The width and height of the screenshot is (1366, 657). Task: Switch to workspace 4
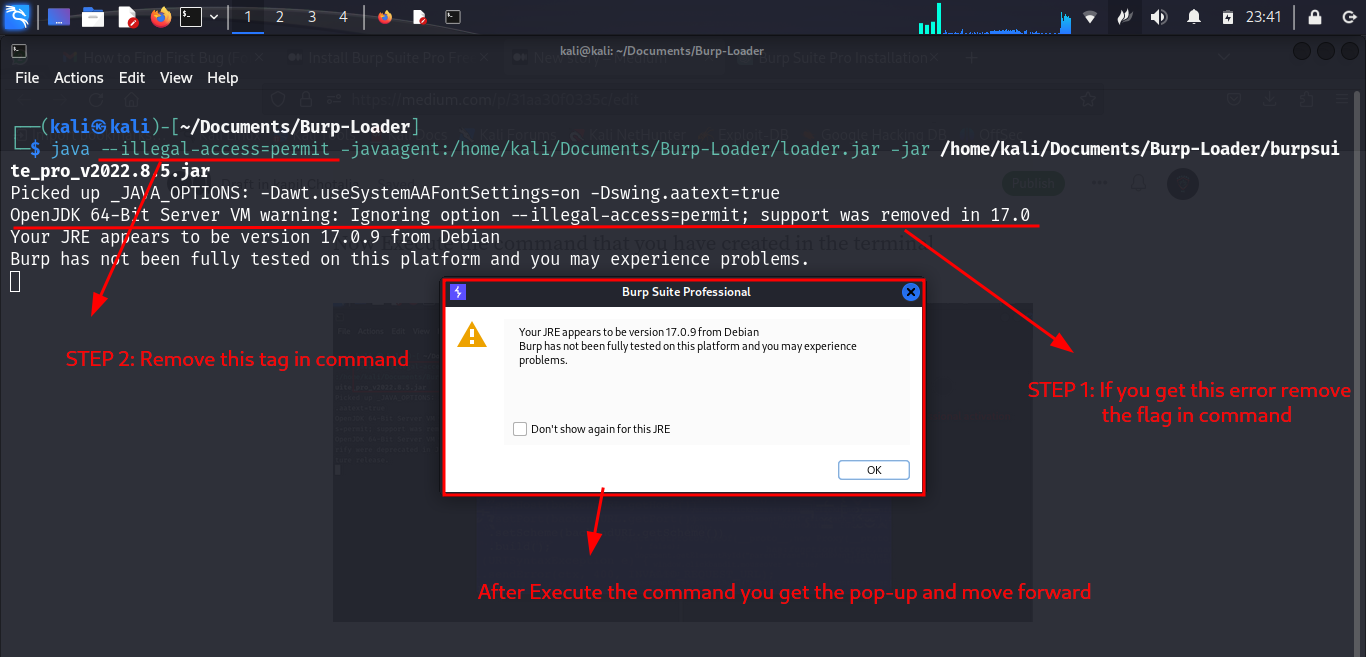[x=344, y=17]
